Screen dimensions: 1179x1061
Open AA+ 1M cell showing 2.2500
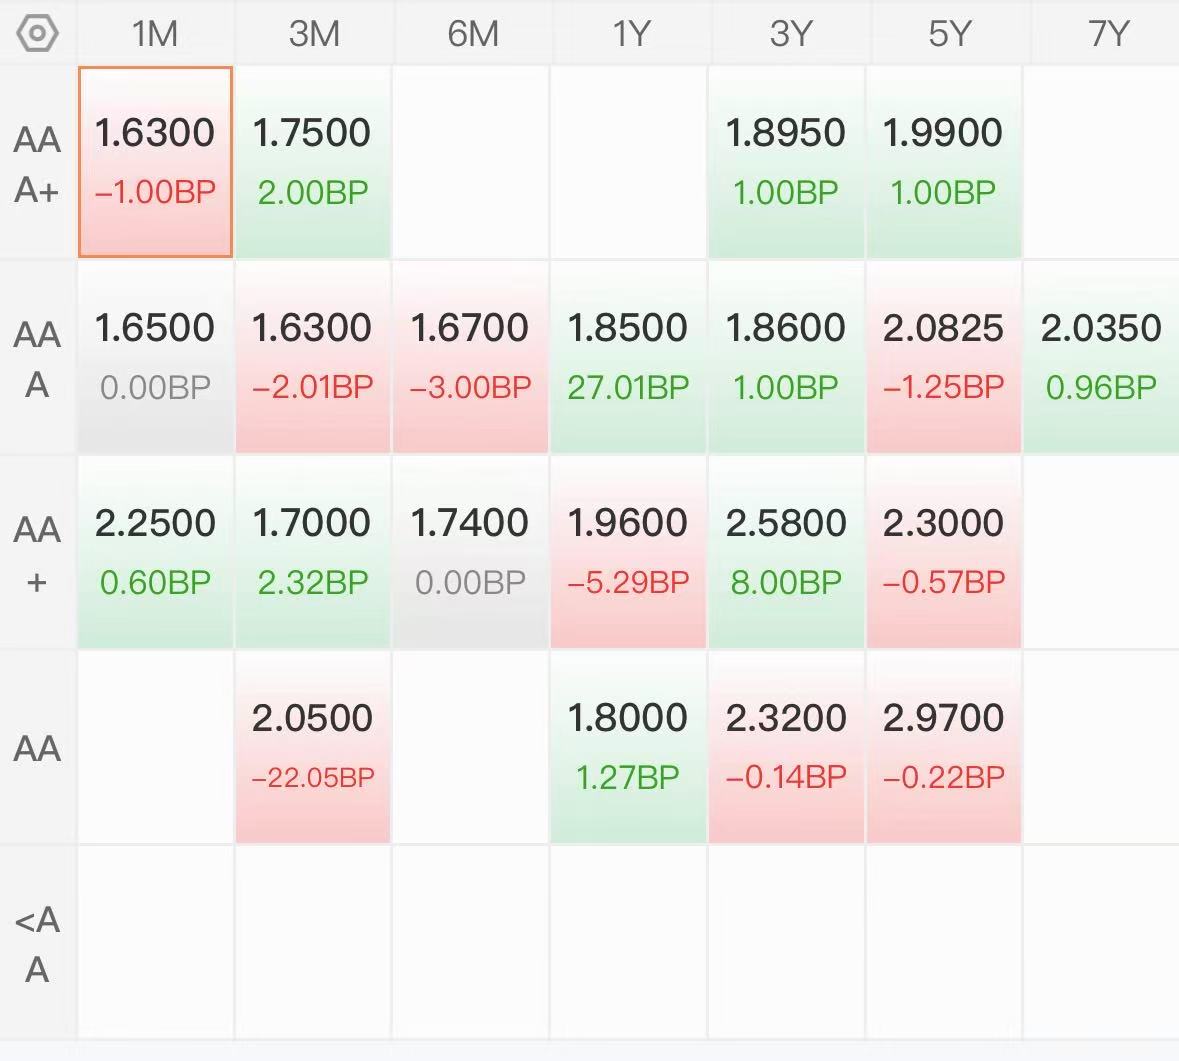tap(155, 552)
